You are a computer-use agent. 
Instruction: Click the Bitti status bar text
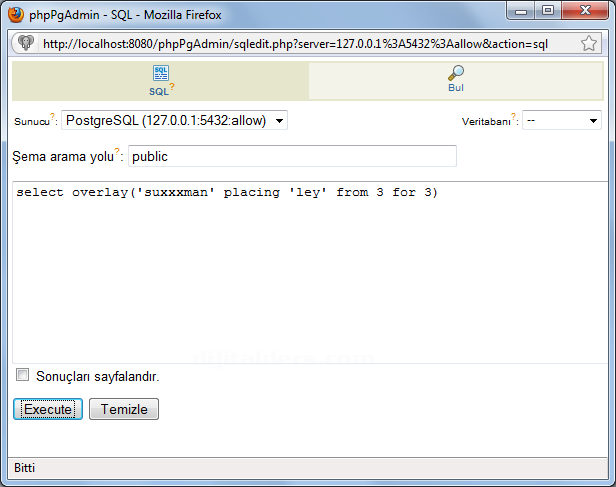point(24,468)
